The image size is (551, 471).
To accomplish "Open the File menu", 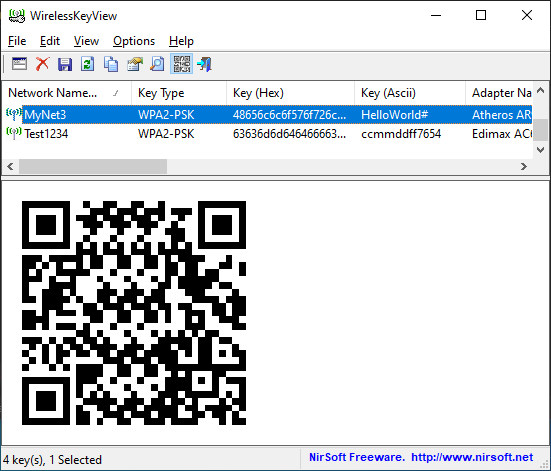I will pos(17,41).
